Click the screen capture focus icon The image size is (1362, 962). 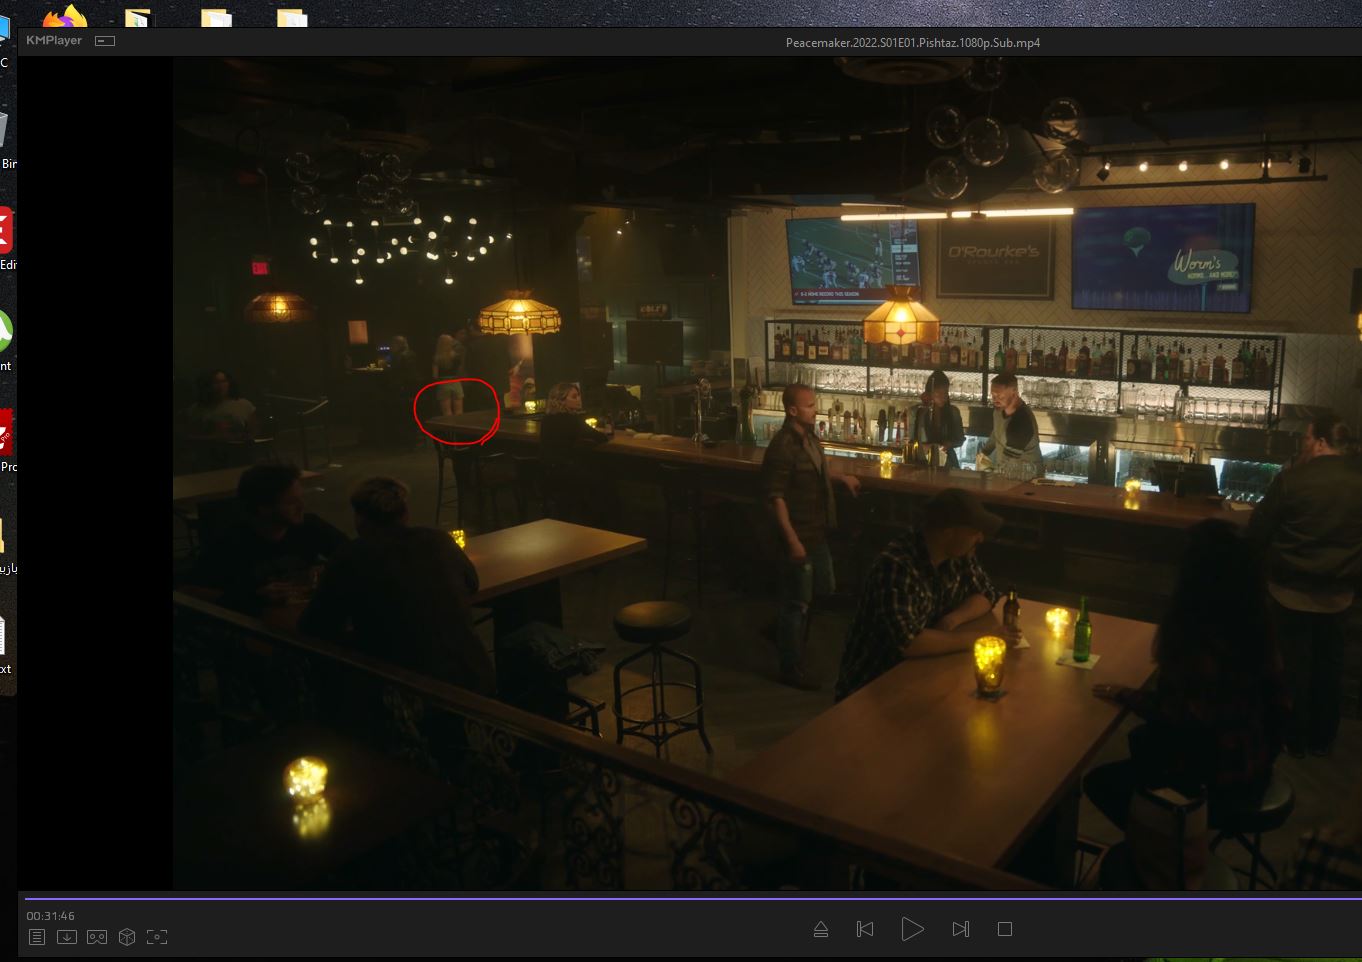point(157,937)
